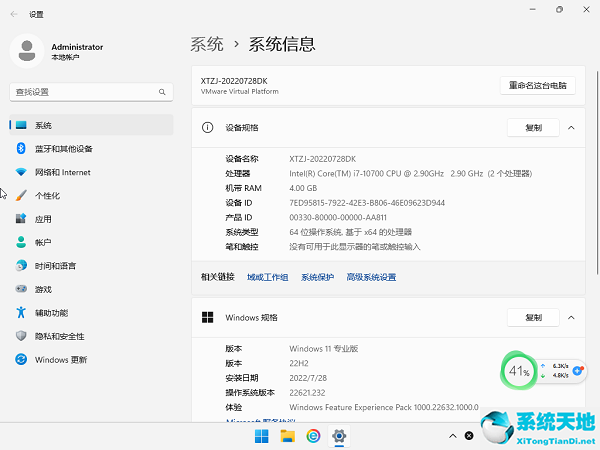Image resolution: width=600 pixels, height=450 pixels.
Task: Click the 查找设置 search box
Action: (x=88, y=91)
